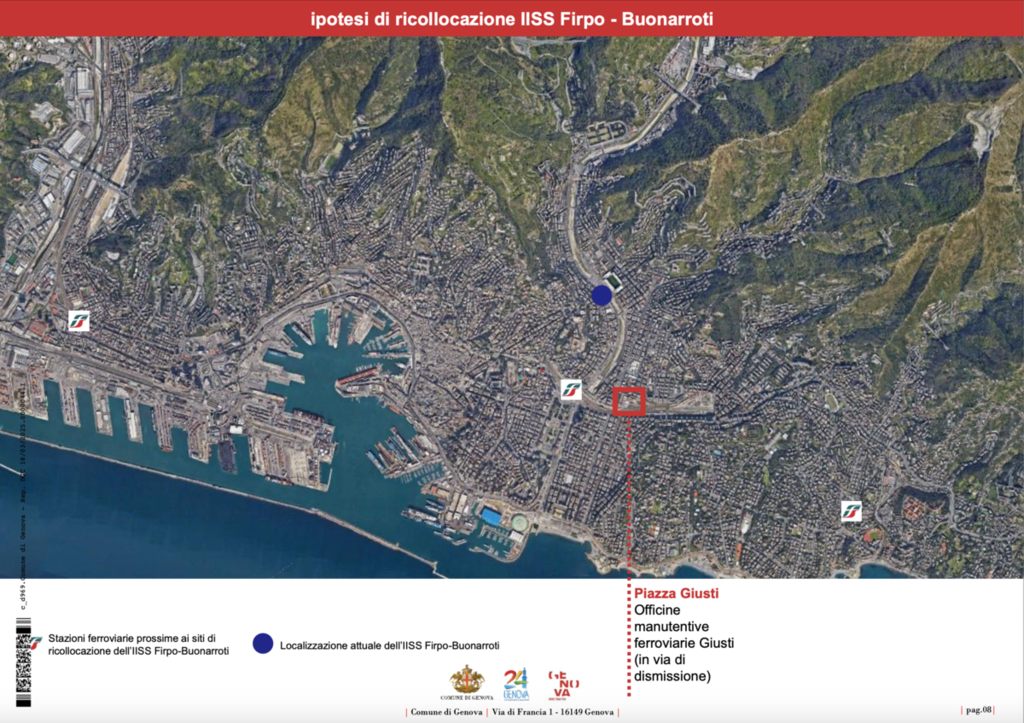Click the blue dot marker on the map

point(601,295)
